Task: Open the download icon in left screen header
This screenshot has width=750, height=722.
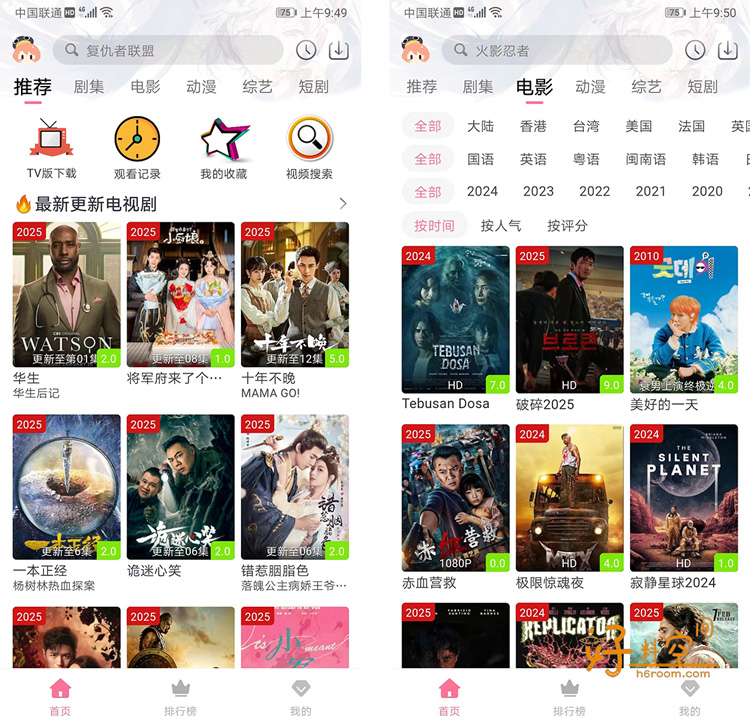Action: coord(339,50)
